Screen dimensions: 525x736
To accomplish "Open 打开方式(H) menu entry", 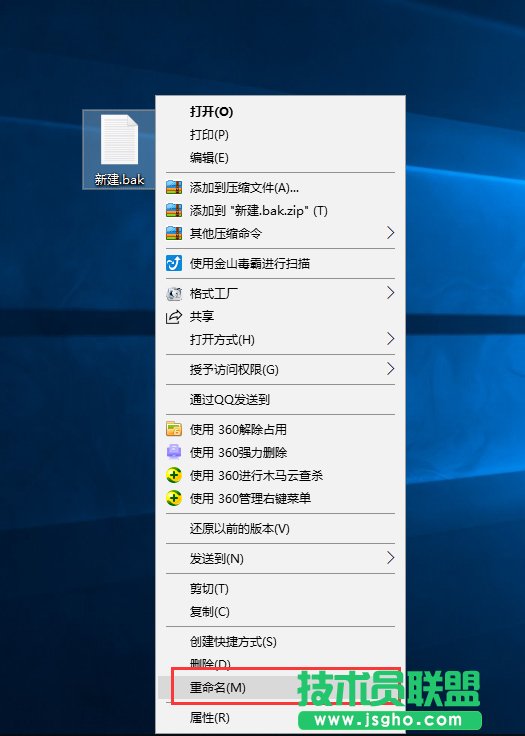I will pos(280,339).
